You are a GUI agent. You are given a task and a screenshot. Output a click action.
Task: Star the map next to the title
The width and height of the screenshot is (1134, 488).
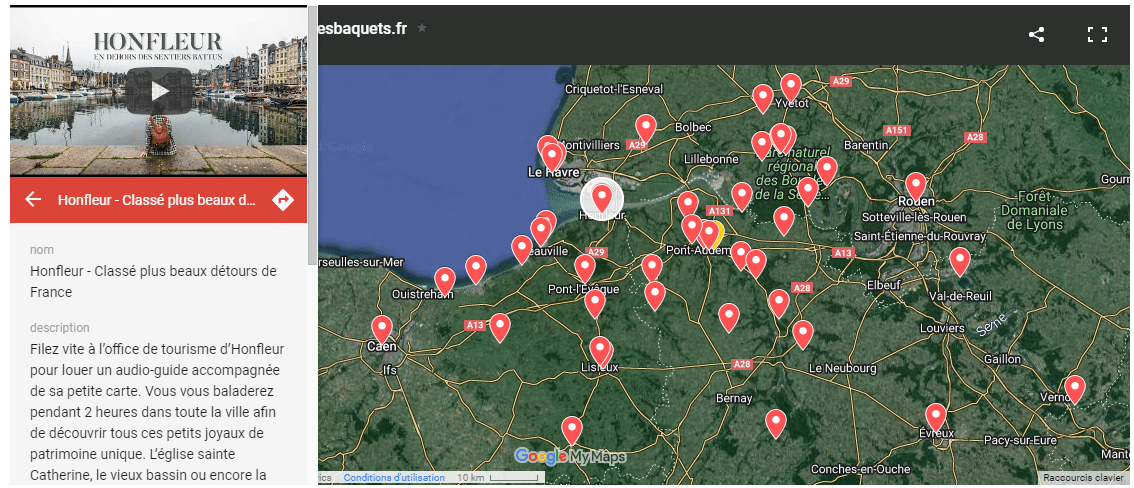click(422, 28)
